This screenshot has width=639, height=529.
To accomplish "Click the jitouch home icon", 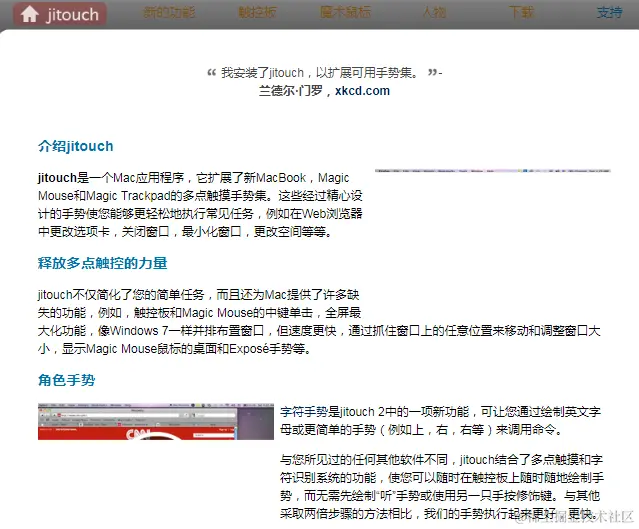I will (x=29, y=14).
